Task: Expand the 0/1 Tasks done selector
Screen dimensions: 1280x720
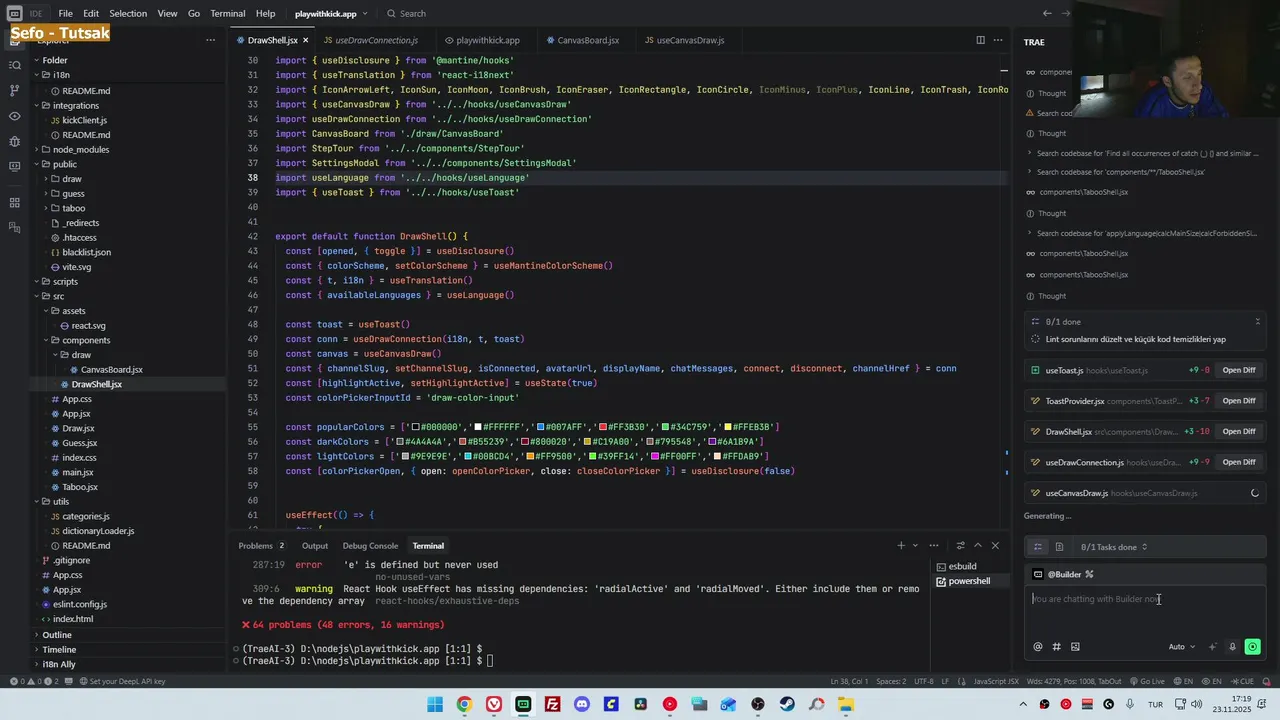Action: 1114,547
